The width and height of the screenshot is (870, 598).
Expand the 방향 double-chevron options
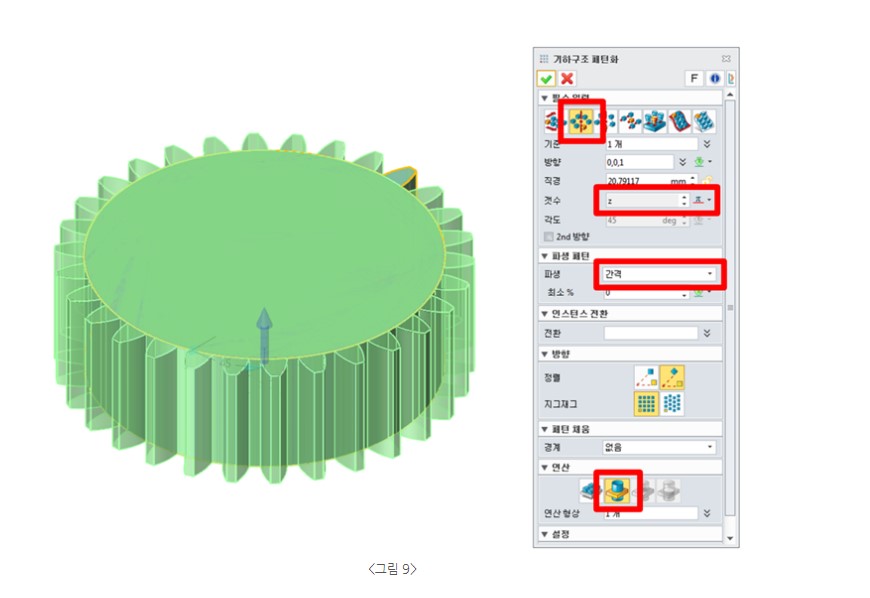point(683,163)
